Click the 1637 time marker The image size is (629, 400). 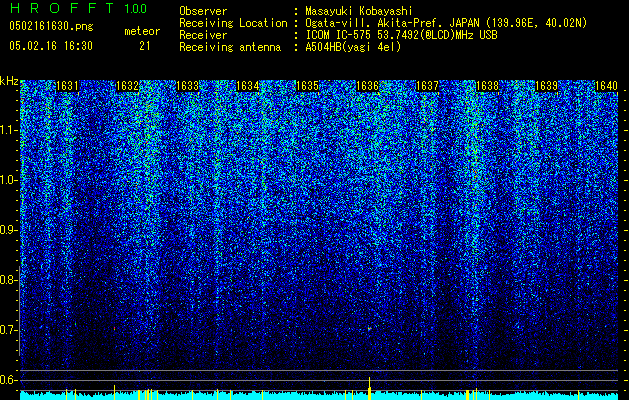(x=427, y=86)
